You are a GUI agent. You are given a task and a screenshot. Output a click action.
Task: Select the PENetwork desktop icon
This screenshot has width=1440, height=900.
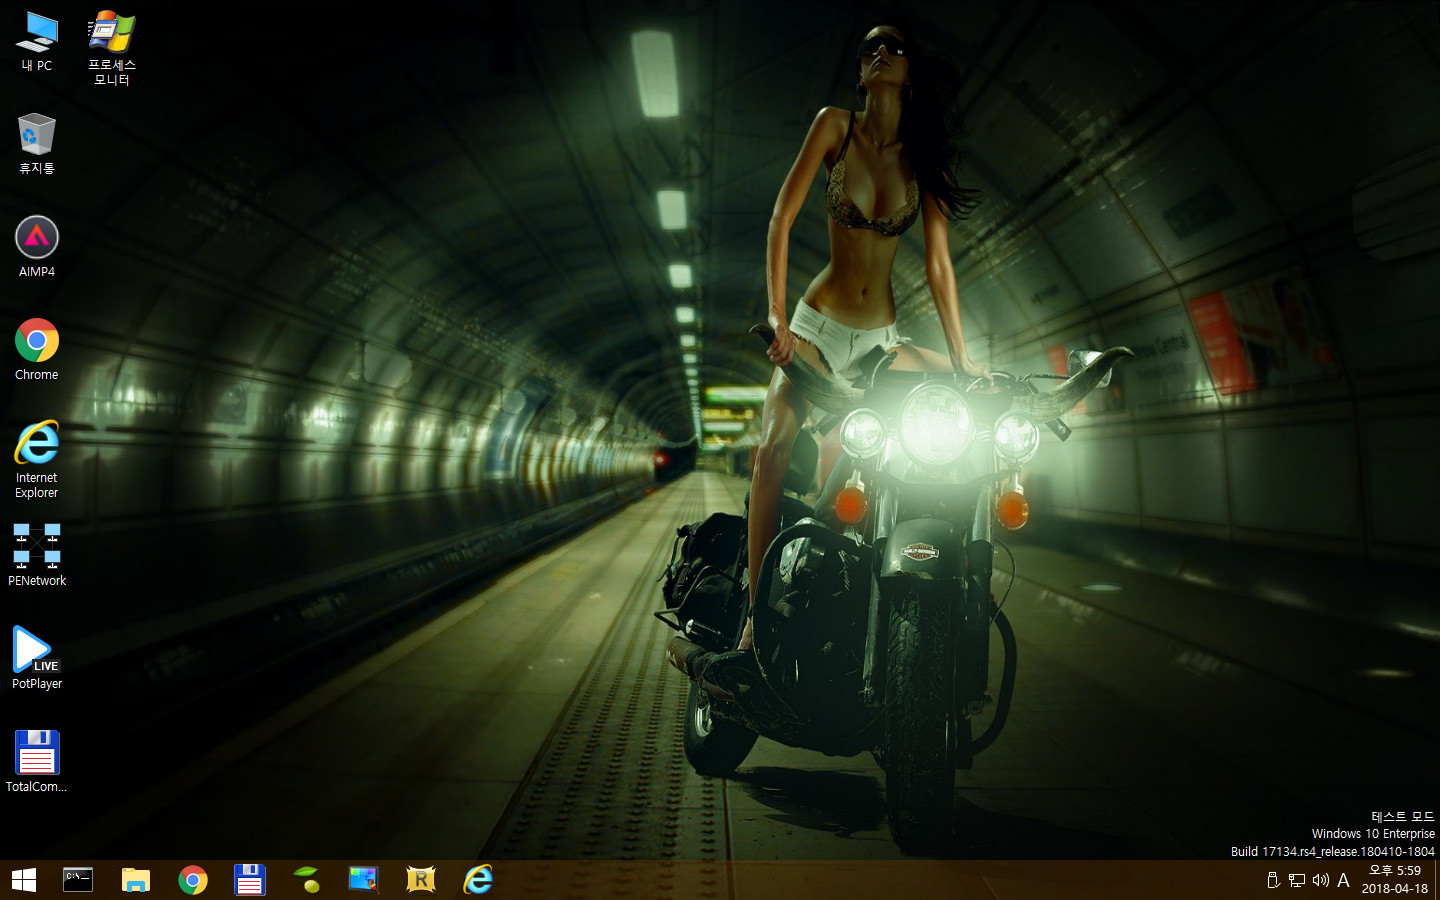click(x=37, y=556)
